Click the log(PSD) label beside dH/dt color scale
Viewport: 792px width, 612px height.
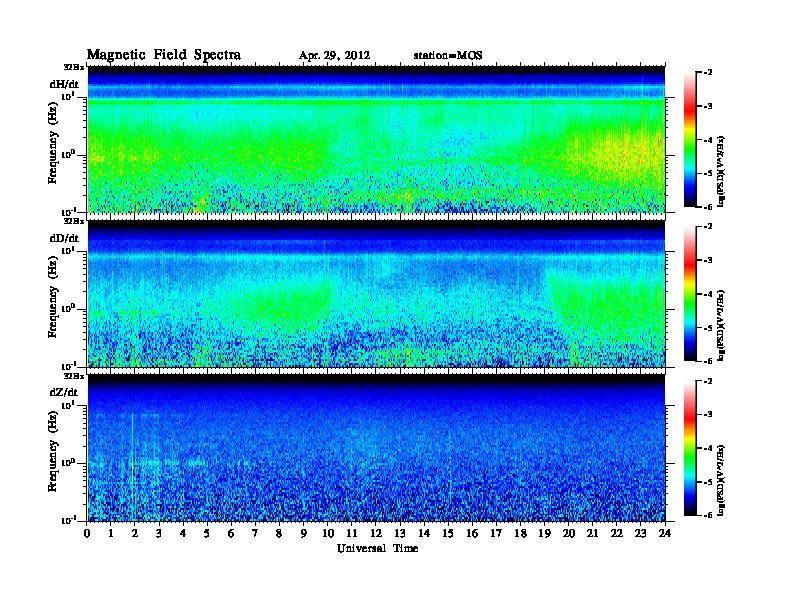coord(721,171)
